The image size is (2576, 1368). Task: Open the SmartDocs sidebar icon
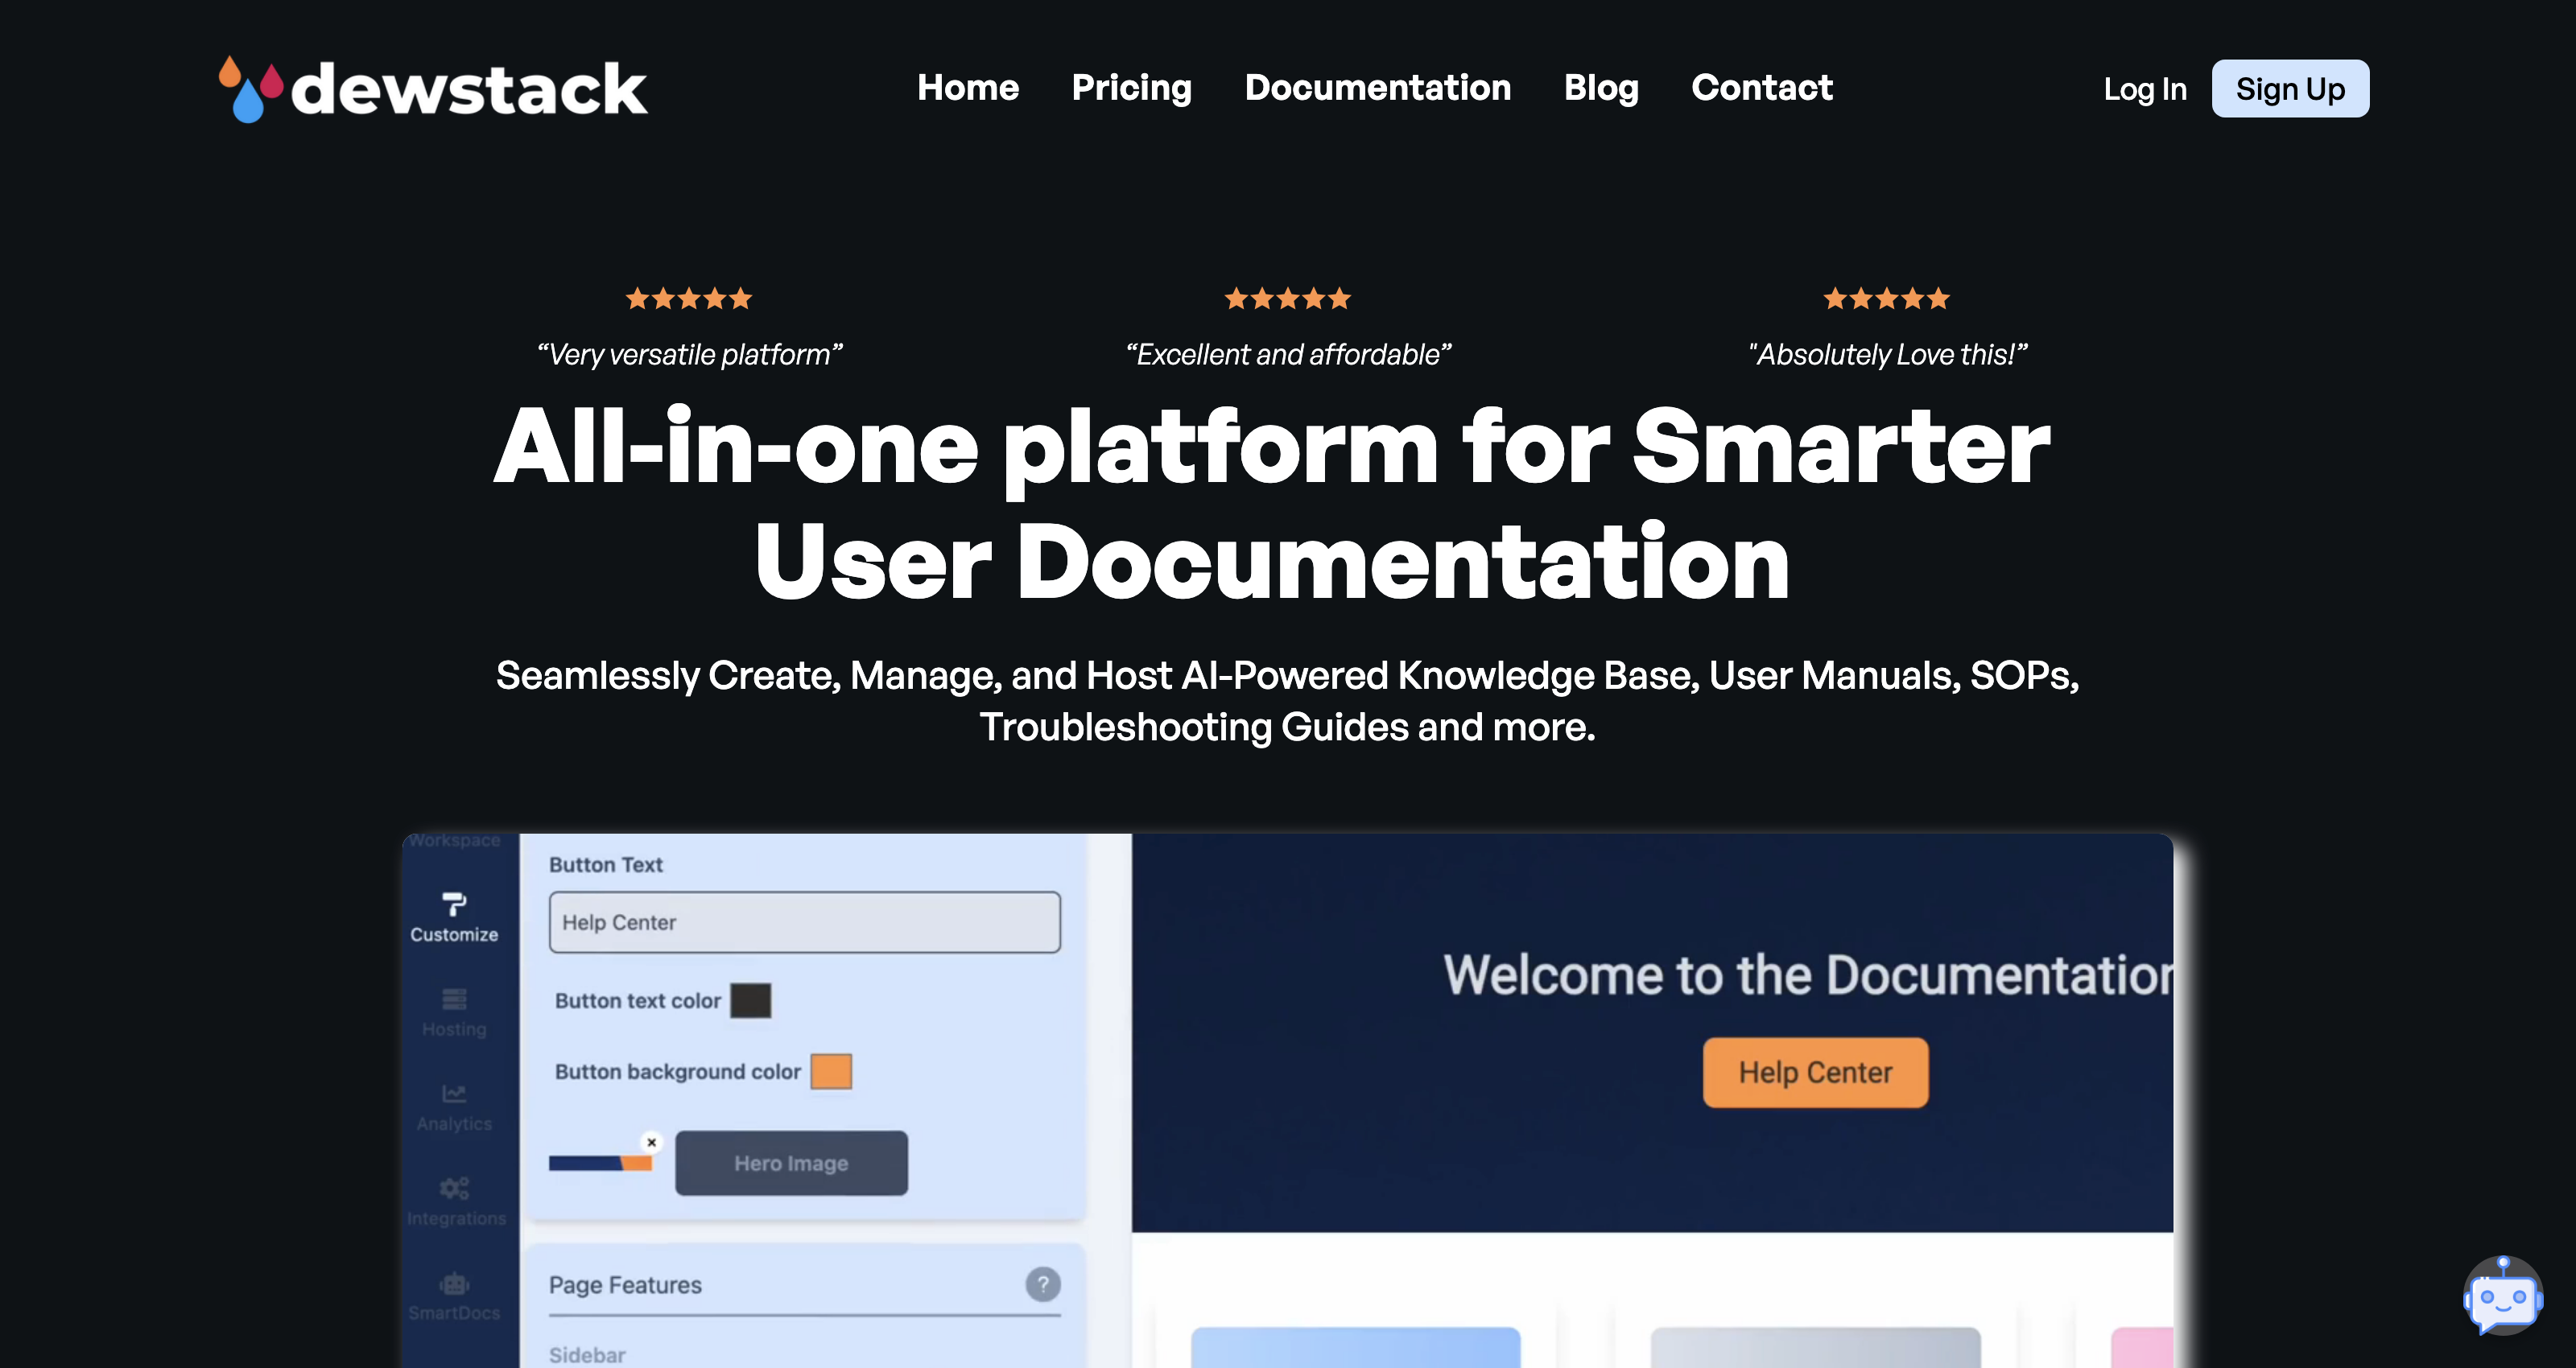point(454,1297)
